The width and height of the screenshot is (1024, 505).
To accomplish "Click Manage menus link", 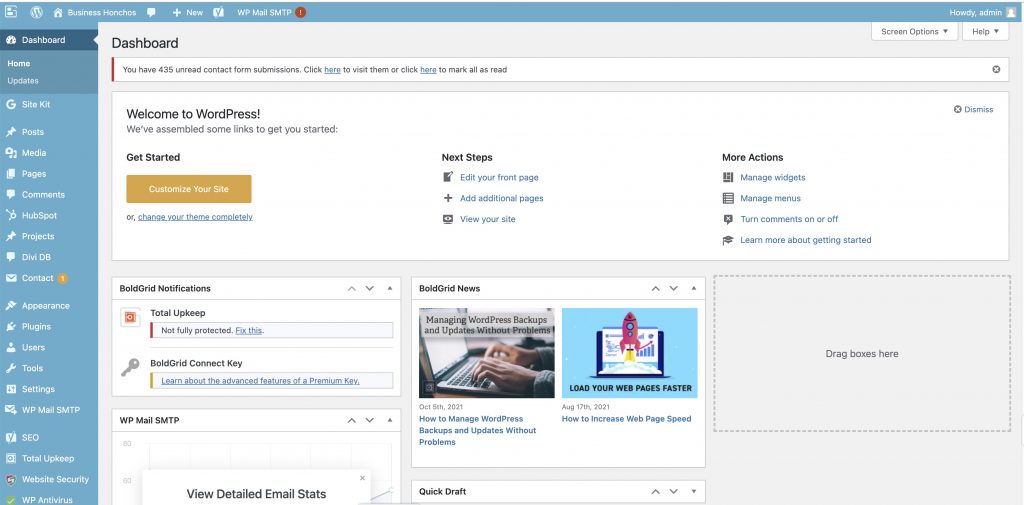I will pyautogui.click(x=770, y=199).
